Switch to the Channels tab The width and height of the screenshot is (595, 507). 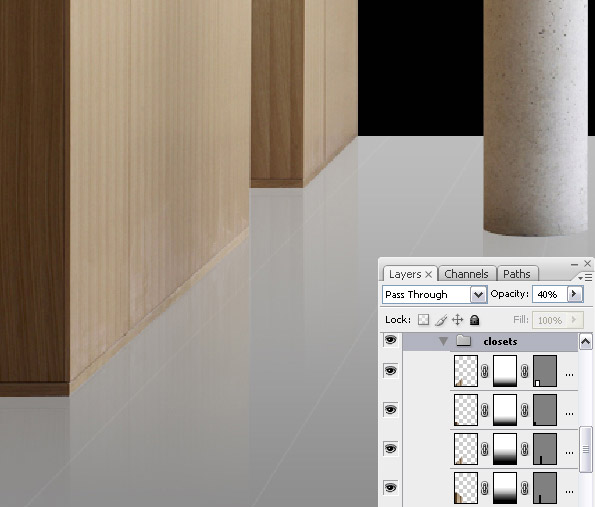click(466, 274)
